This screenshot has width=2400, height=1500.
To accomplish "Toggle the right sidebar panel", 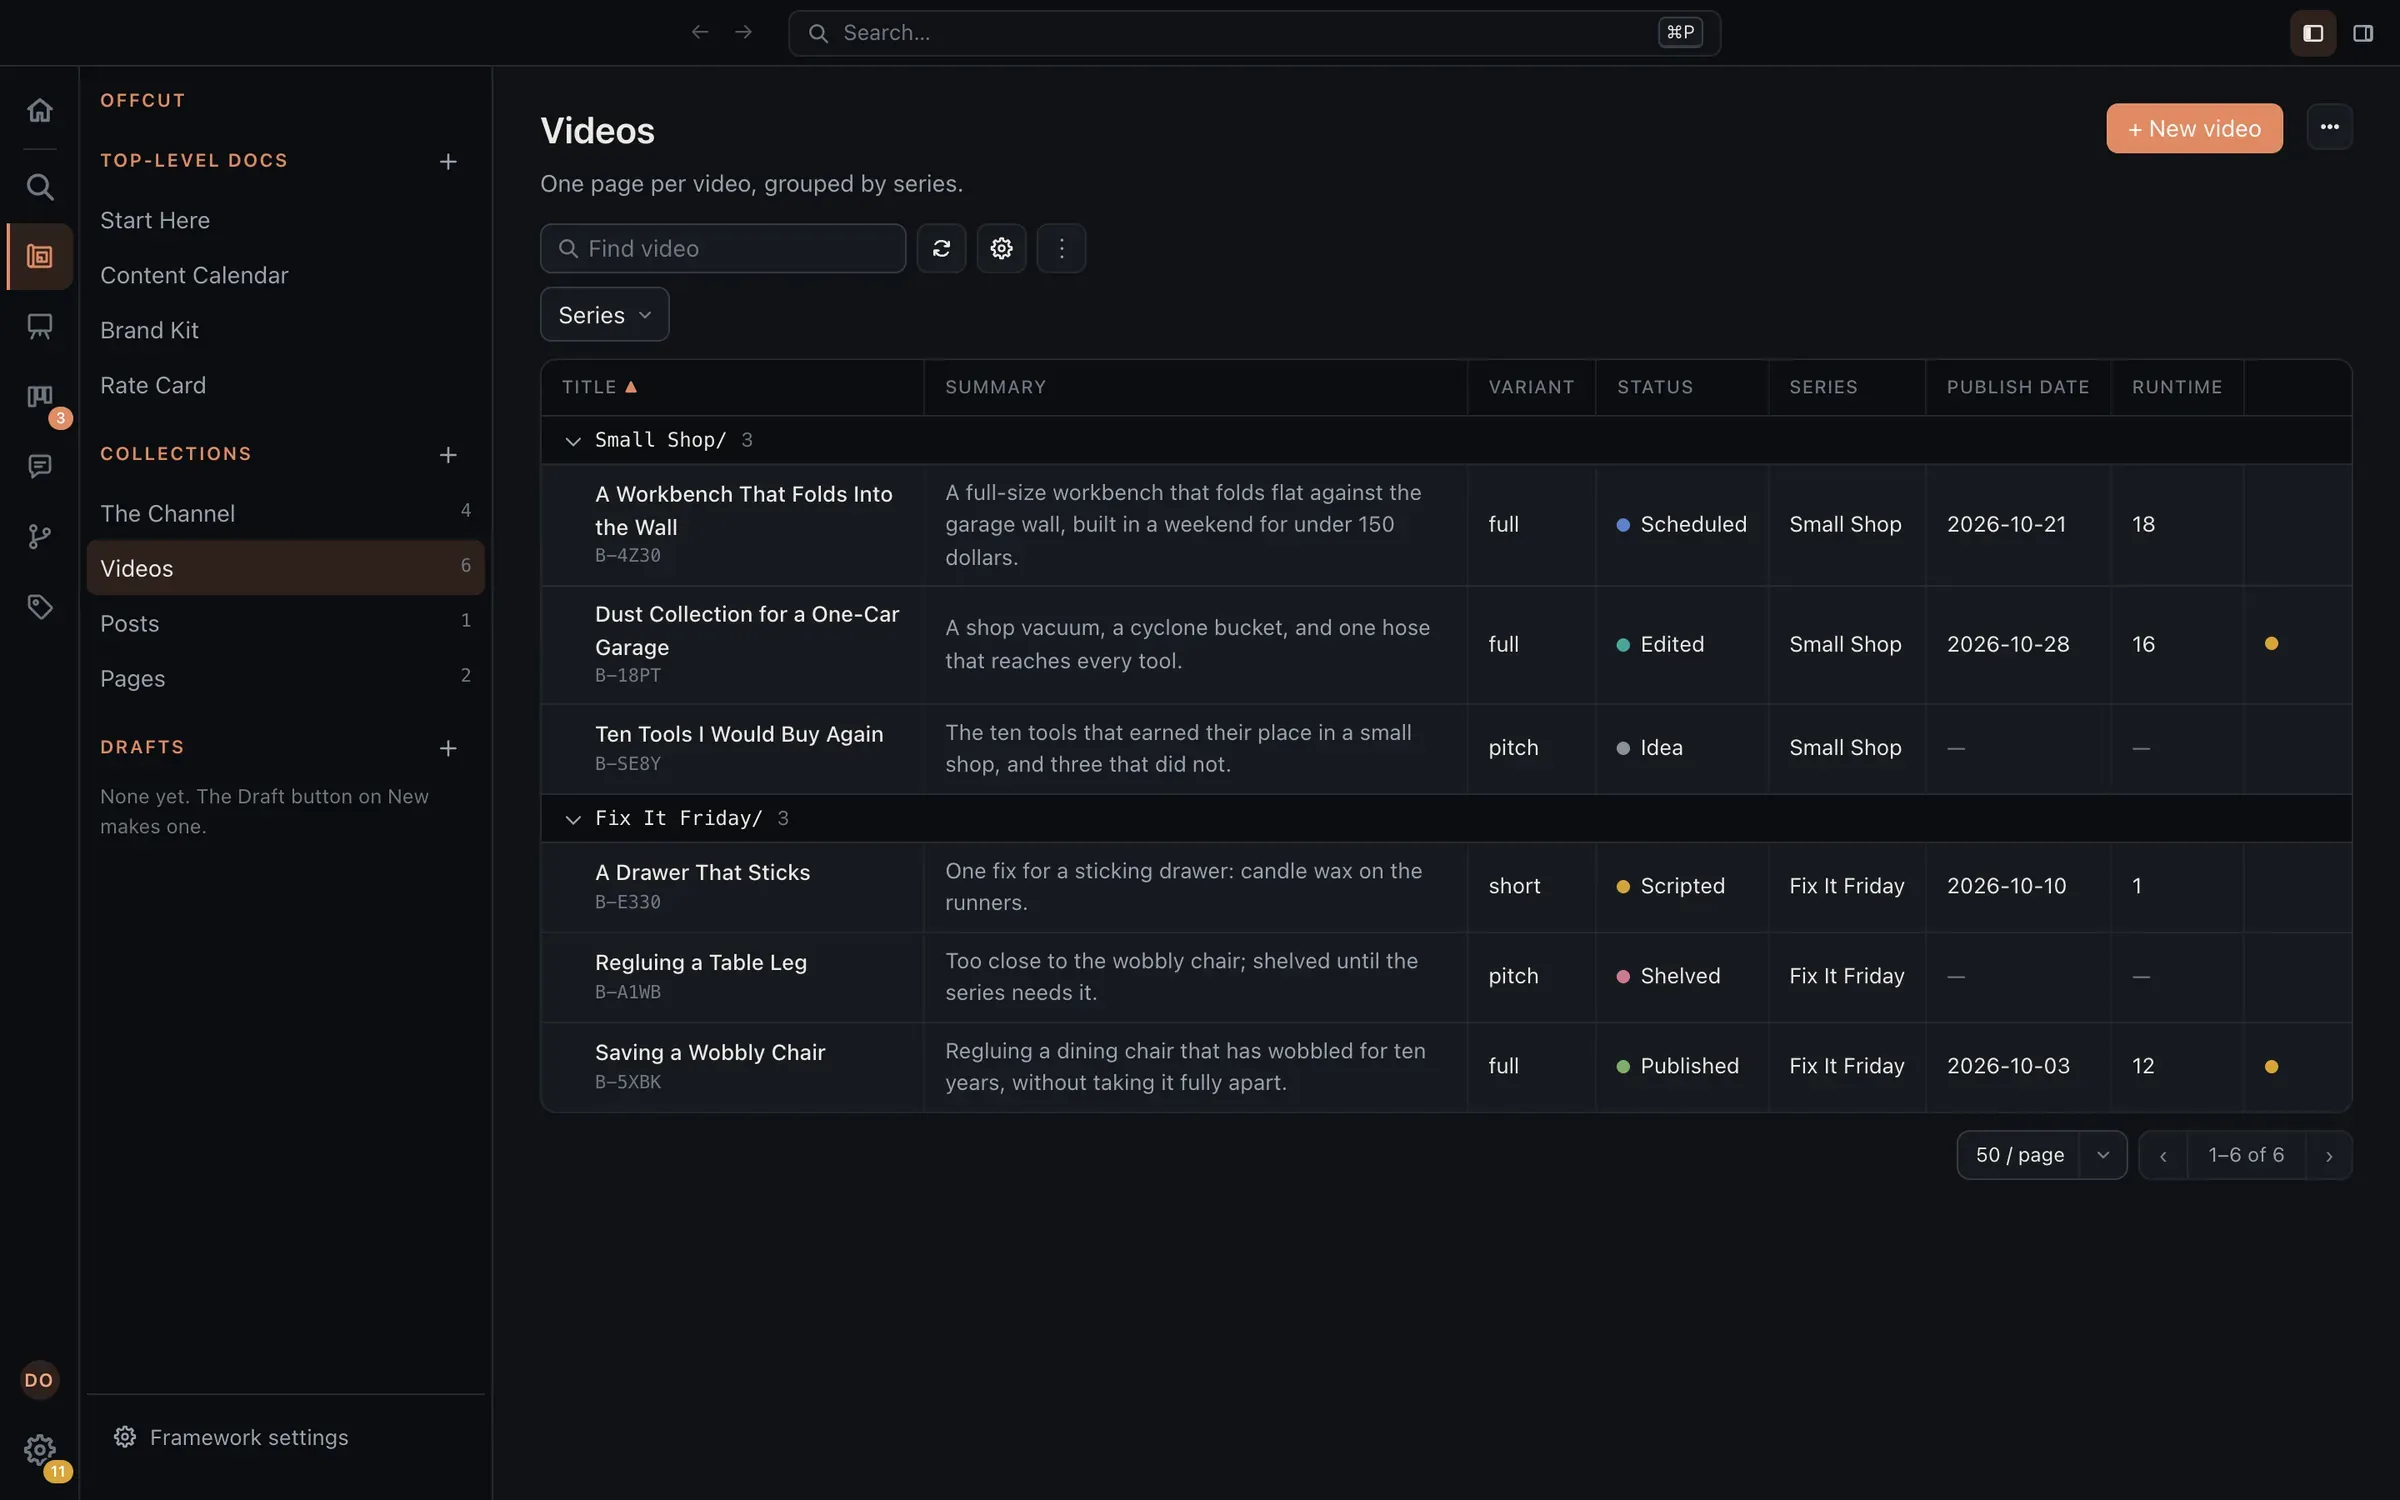I will click(x=2363, y=33).
